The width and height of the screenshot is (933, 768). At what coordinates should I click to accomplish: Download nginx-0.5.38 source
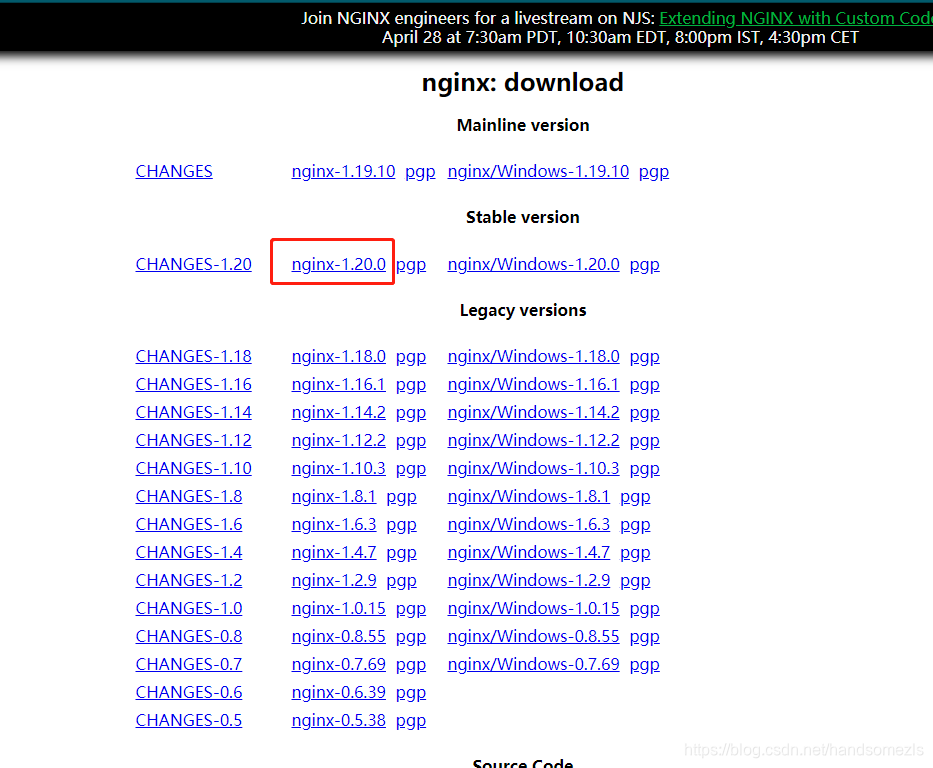tap(339, 720)
